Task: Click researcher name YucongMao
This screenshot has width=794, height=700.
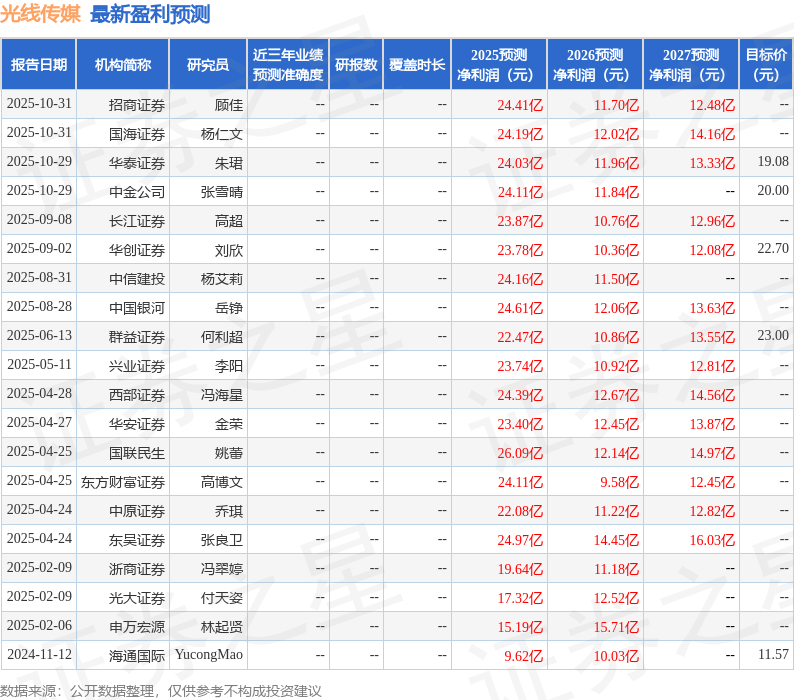Action: pos(209,654)
